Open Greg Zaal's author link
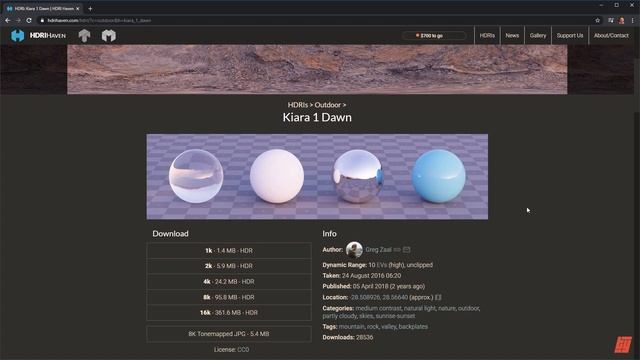Screen dimensions: 640x360 click(x=378, y=250)
